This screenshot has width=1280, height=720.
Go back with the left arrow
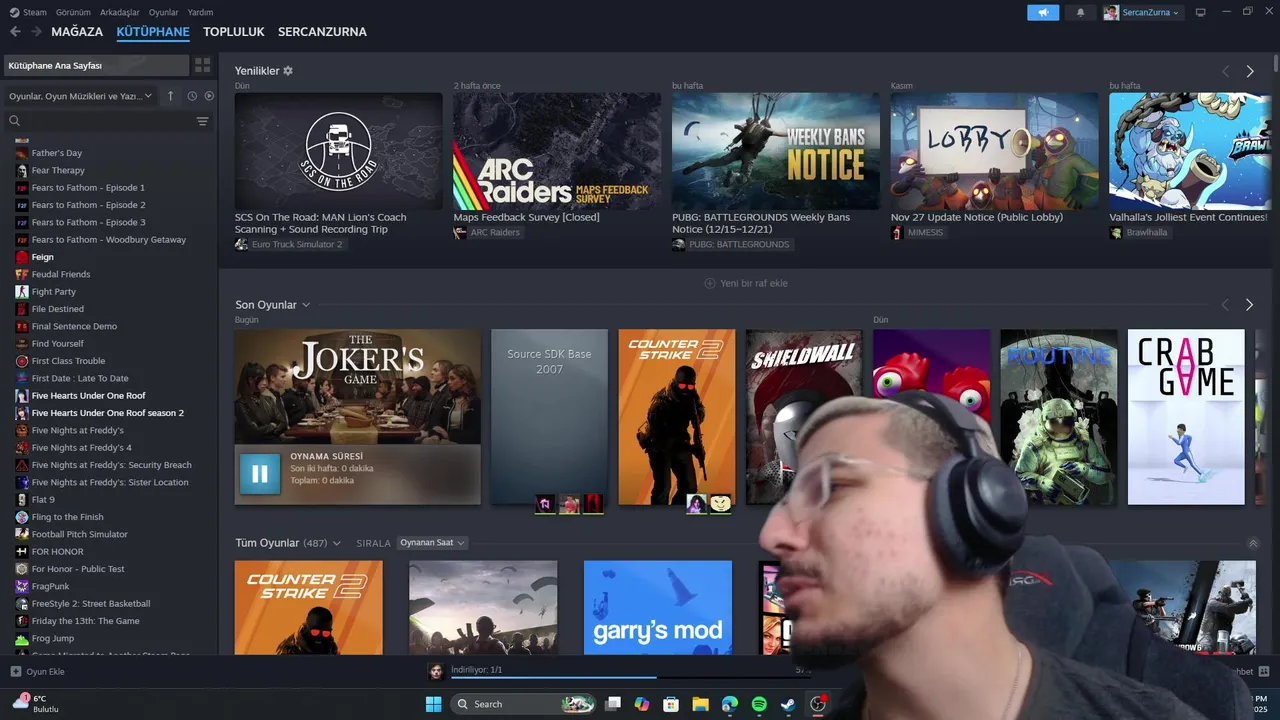click(x=15, y=32)
